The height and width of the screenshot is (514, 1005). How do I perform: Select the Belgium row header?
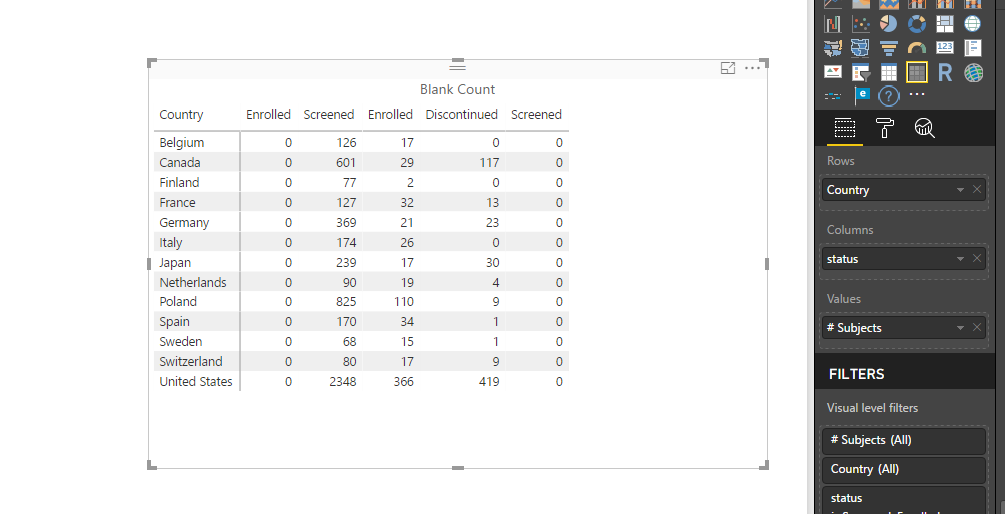[182, 143]
